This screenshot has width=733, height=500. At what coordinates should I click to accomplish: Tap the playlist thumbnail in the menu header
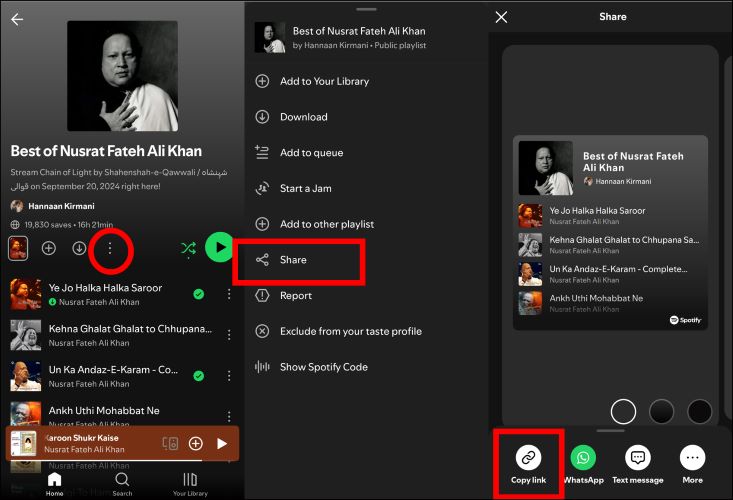(x=270, y=37)
